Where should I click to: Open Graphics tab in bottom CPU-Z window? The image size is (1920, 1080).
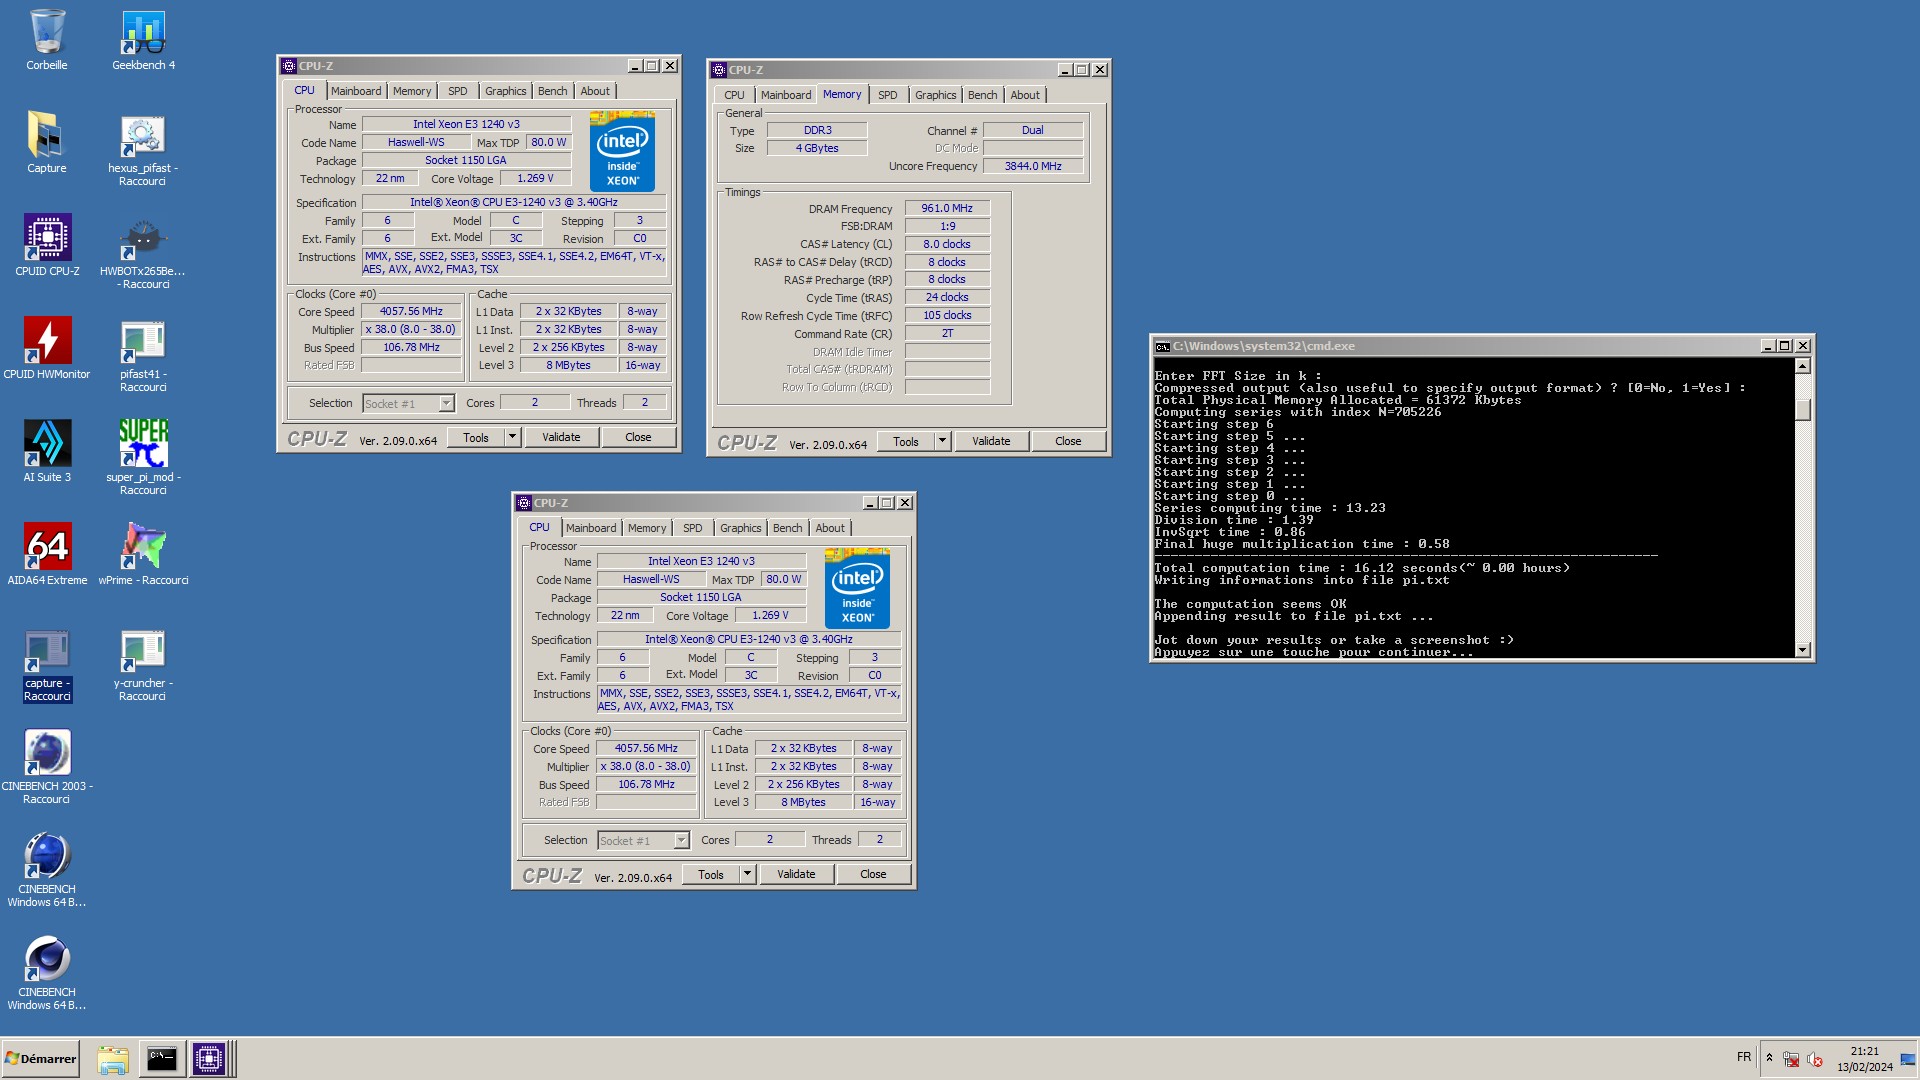[x=741, y=528]
